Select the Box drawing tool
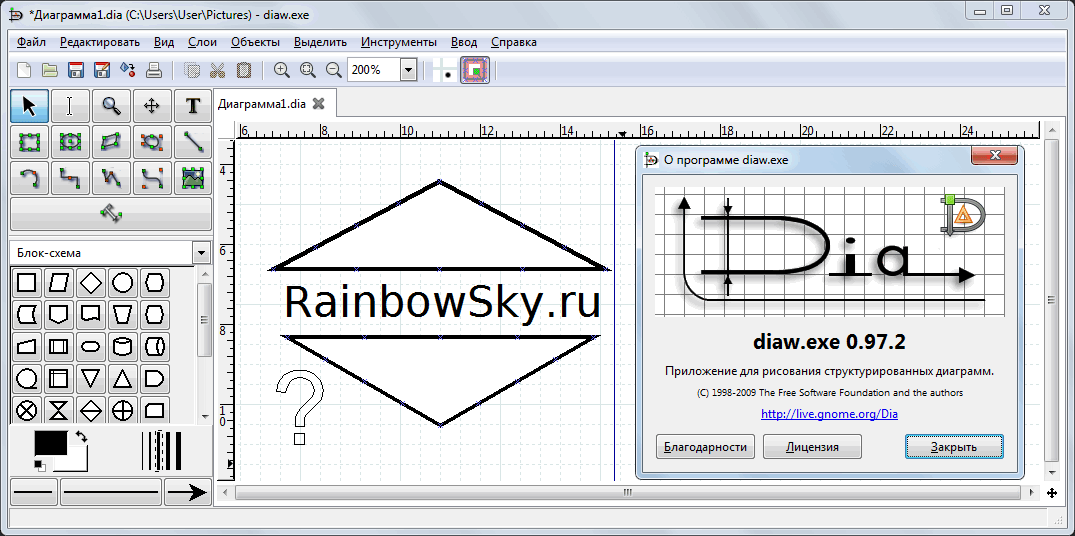The height and width of the screenshot is (536, 1075). [x=29, y=142]
